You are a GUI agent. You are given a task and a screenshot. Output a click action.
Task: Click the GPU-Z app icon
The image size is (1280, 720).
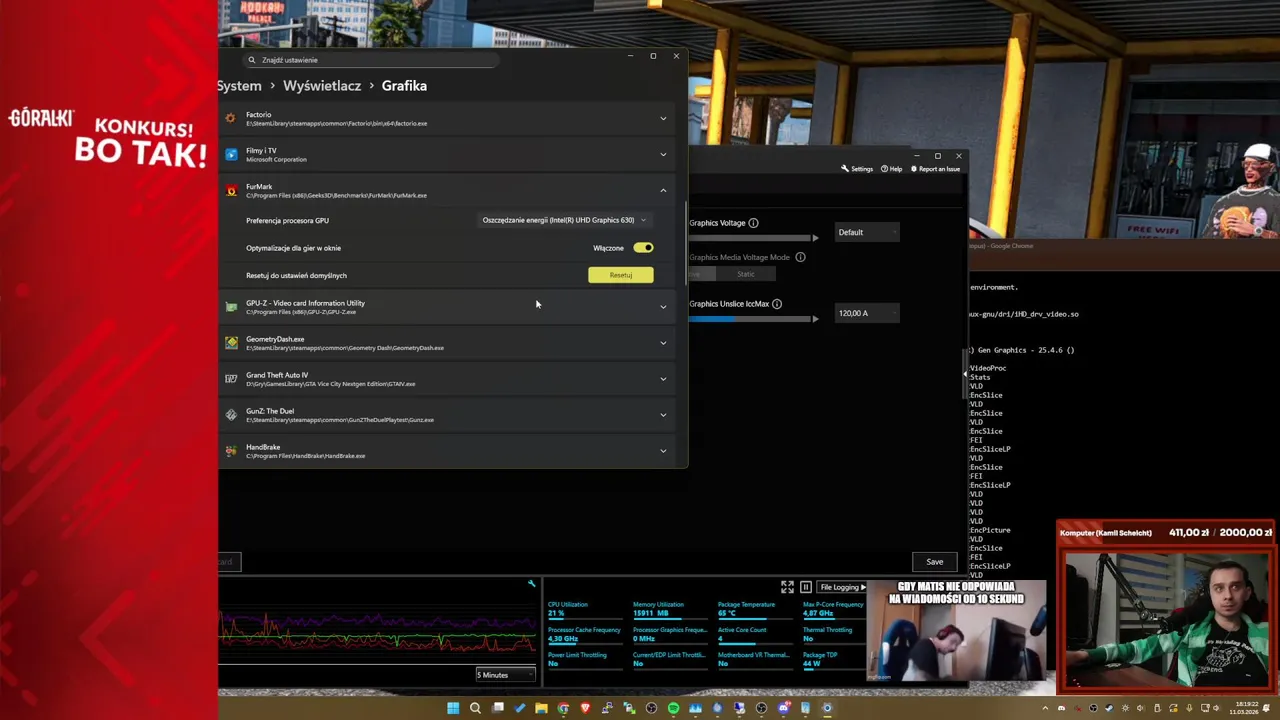[x=231, y=307]
